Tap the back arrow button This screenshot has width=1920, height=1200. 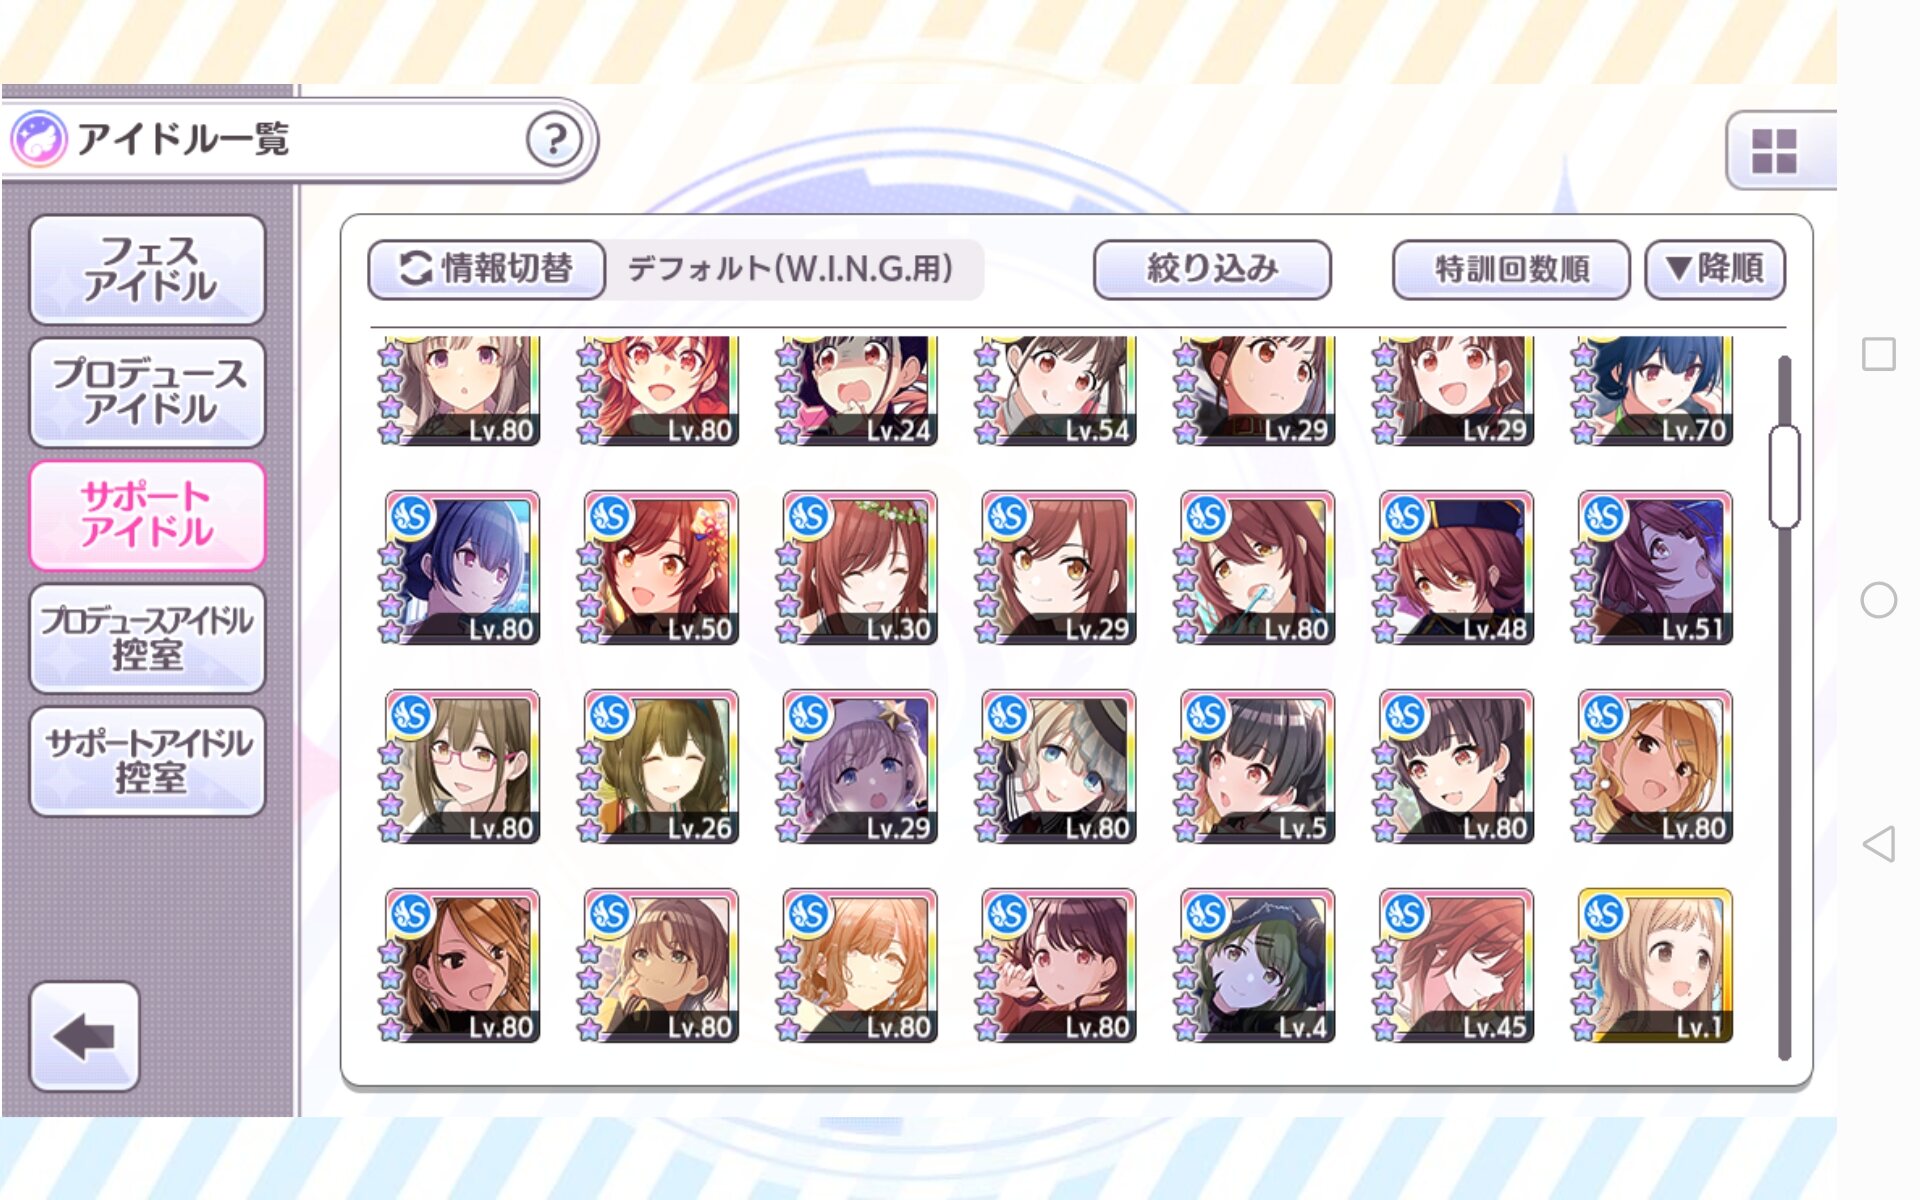pyautogui.click(x=85, y=1036)
